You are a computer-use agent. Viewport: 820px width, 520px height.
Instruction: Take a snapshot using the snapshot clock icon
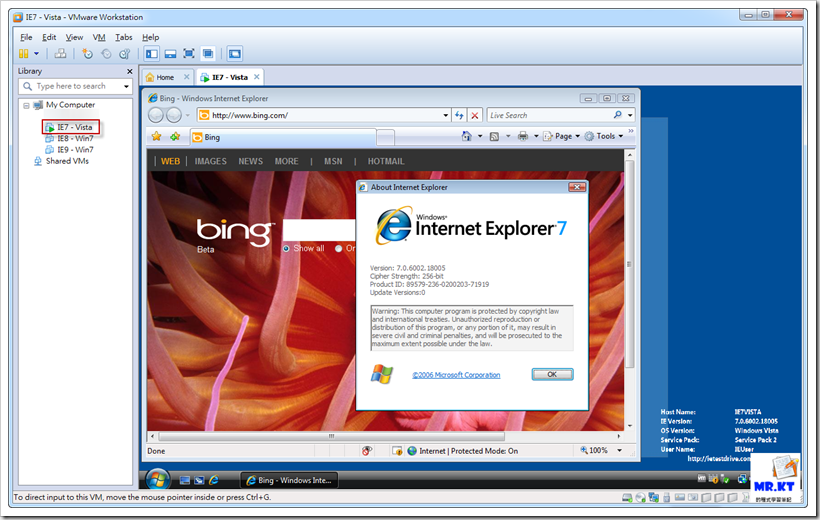click(x=87, y=53)
